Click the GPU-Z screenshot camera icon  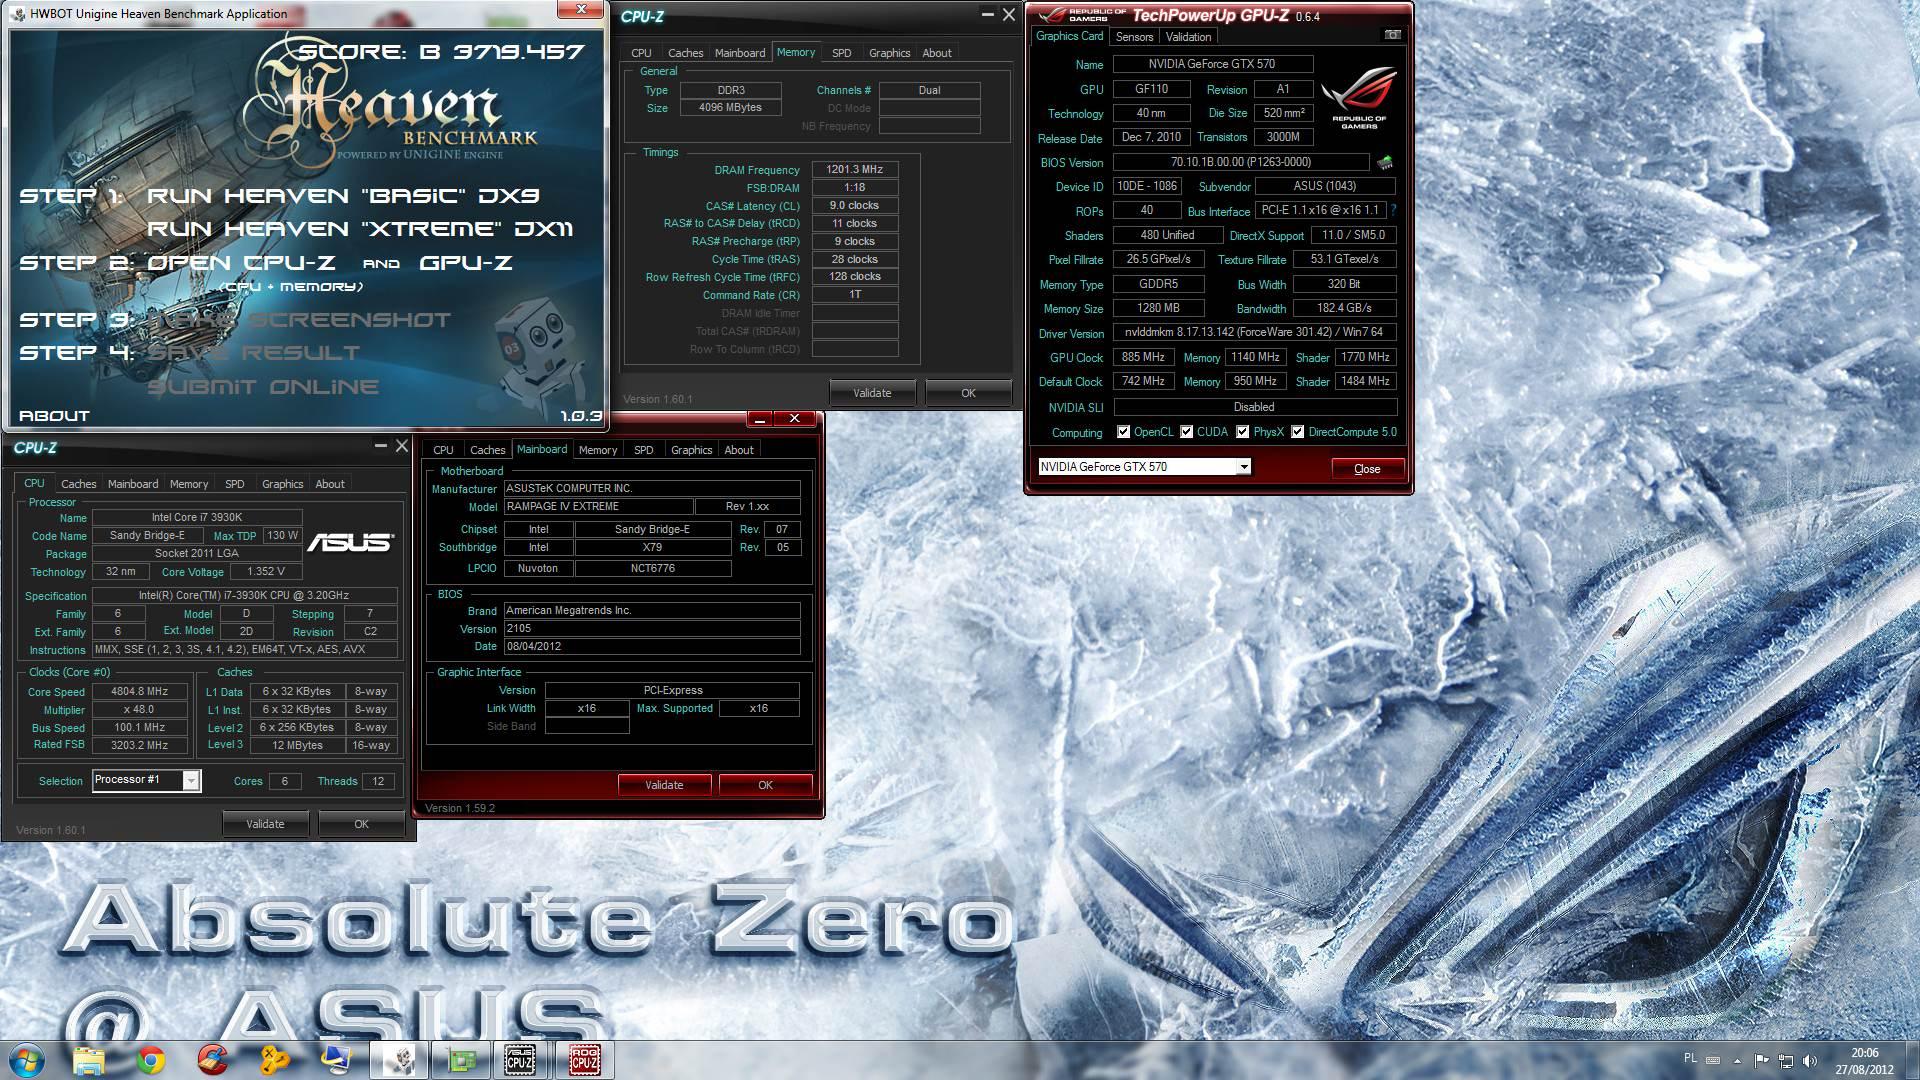1392,35
